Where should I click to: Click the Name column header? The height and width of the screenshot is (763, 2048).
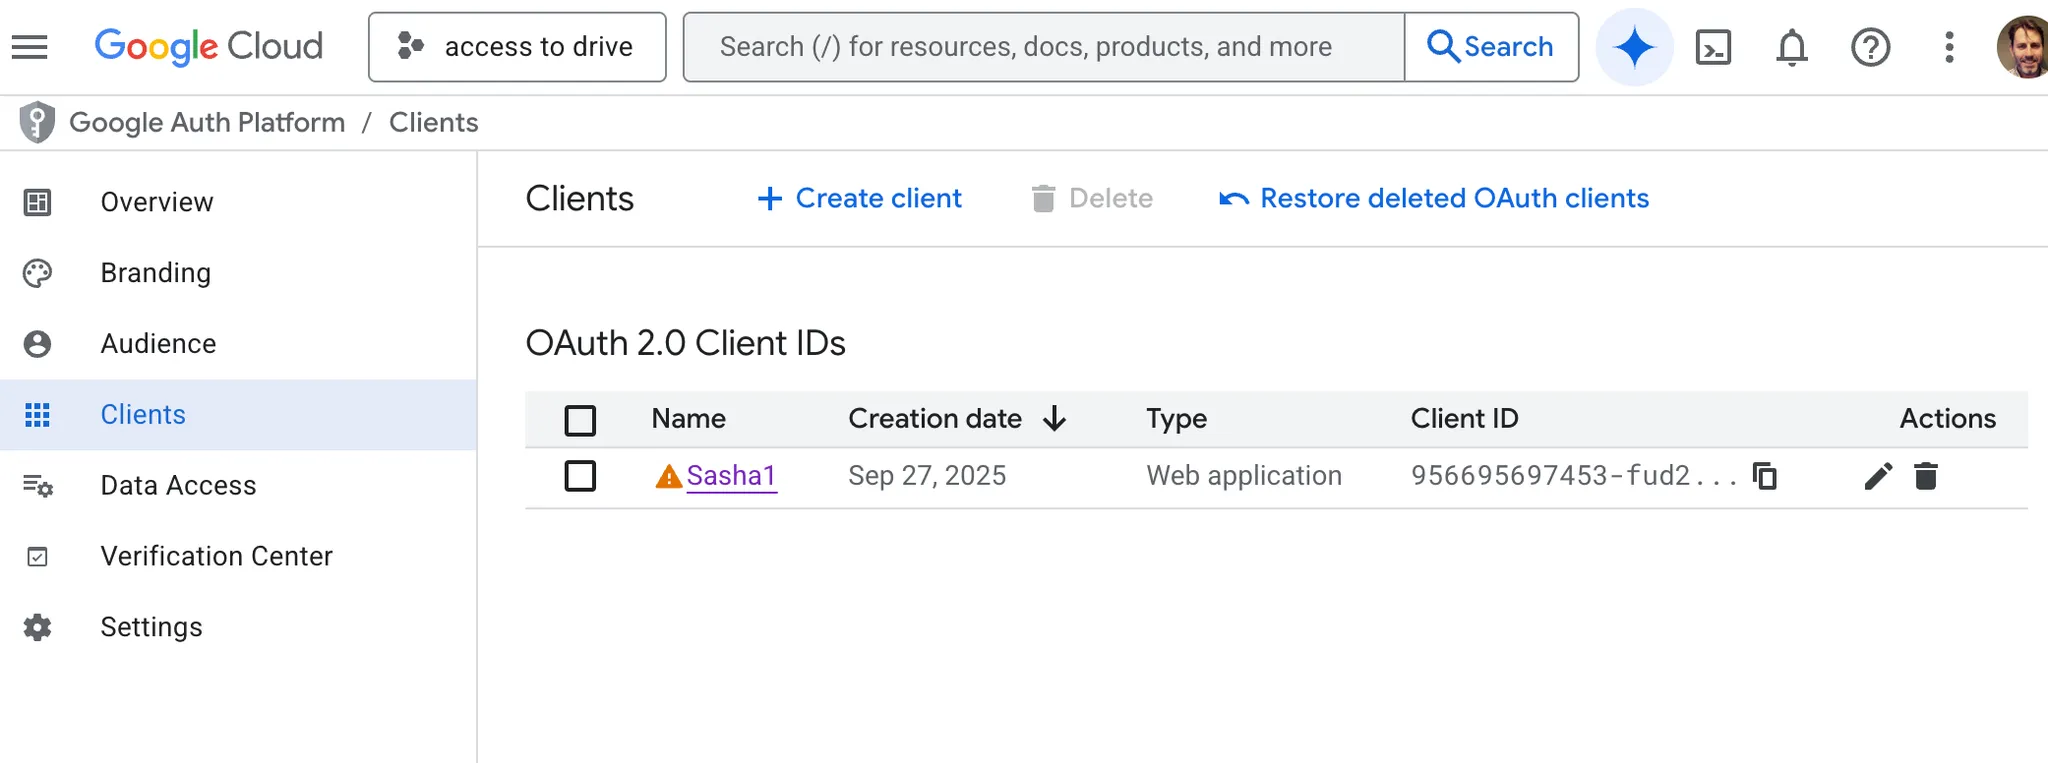point(688,419)
